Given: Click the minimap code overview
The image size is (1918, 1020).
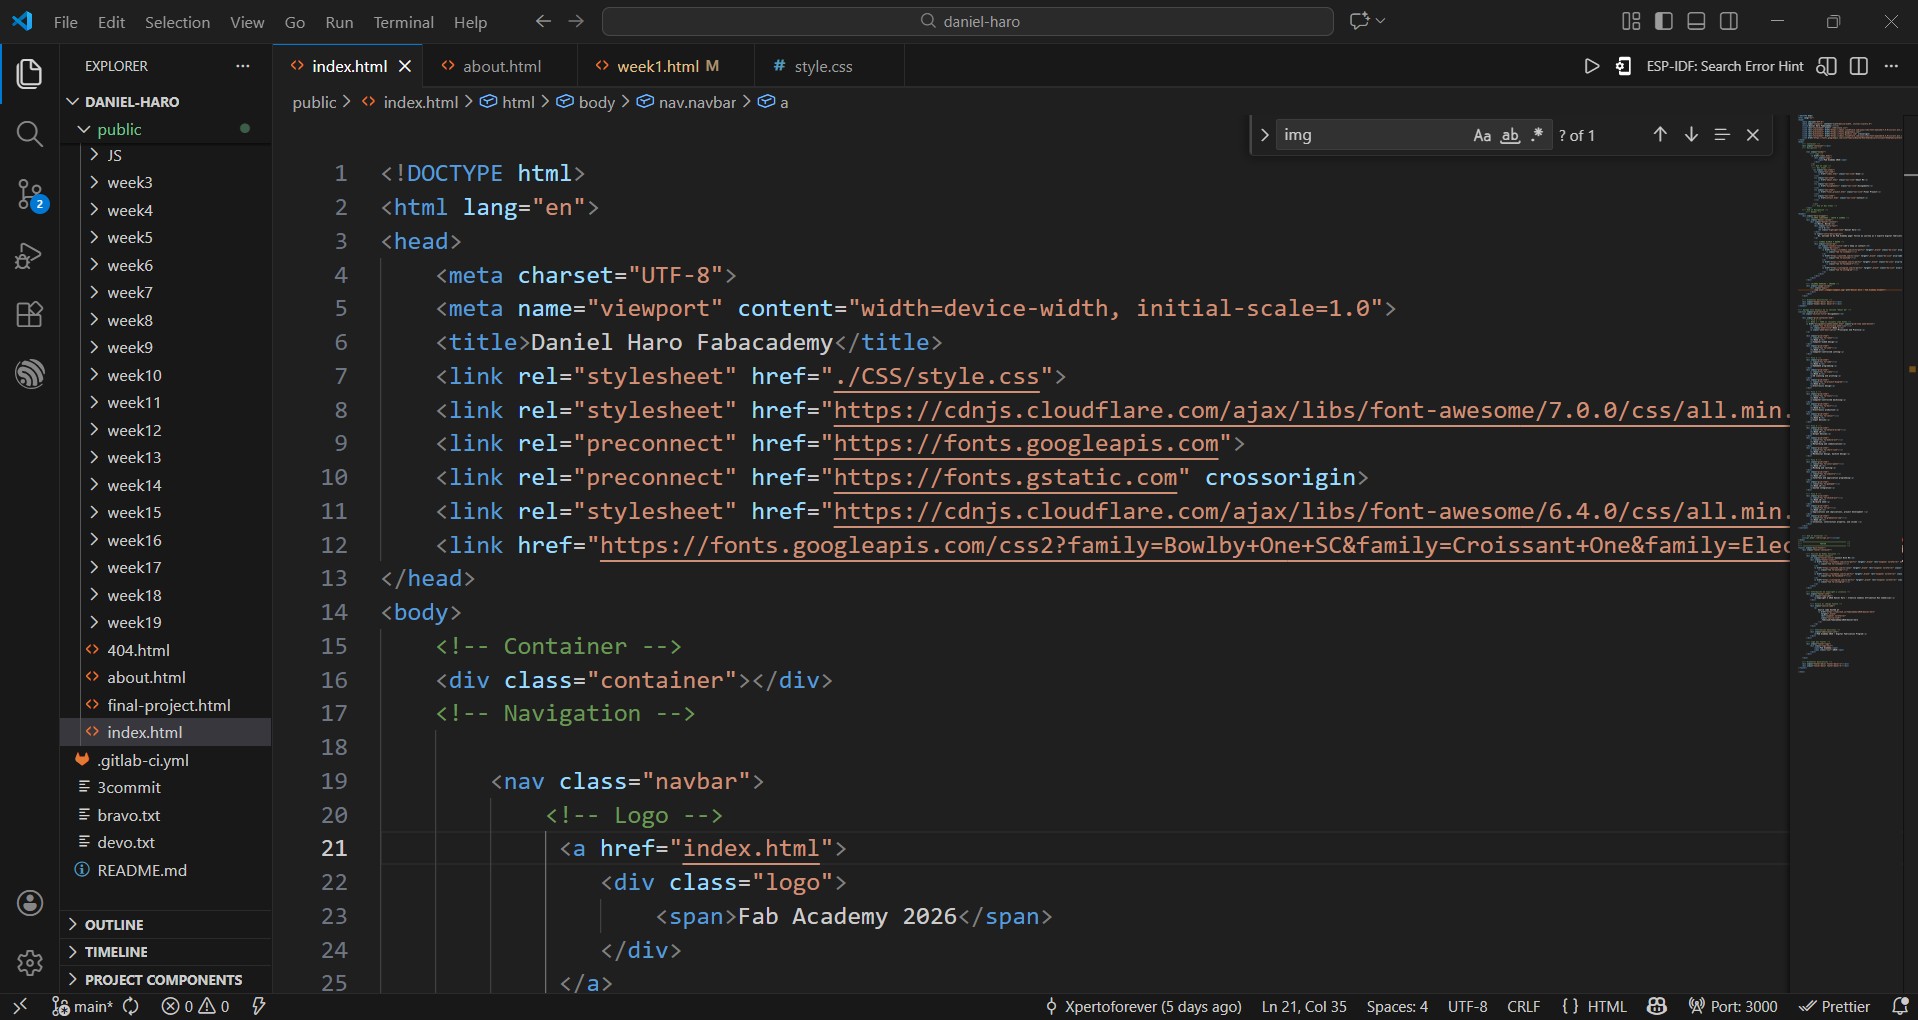Looking at the screenshot, I should point(1850,400).
